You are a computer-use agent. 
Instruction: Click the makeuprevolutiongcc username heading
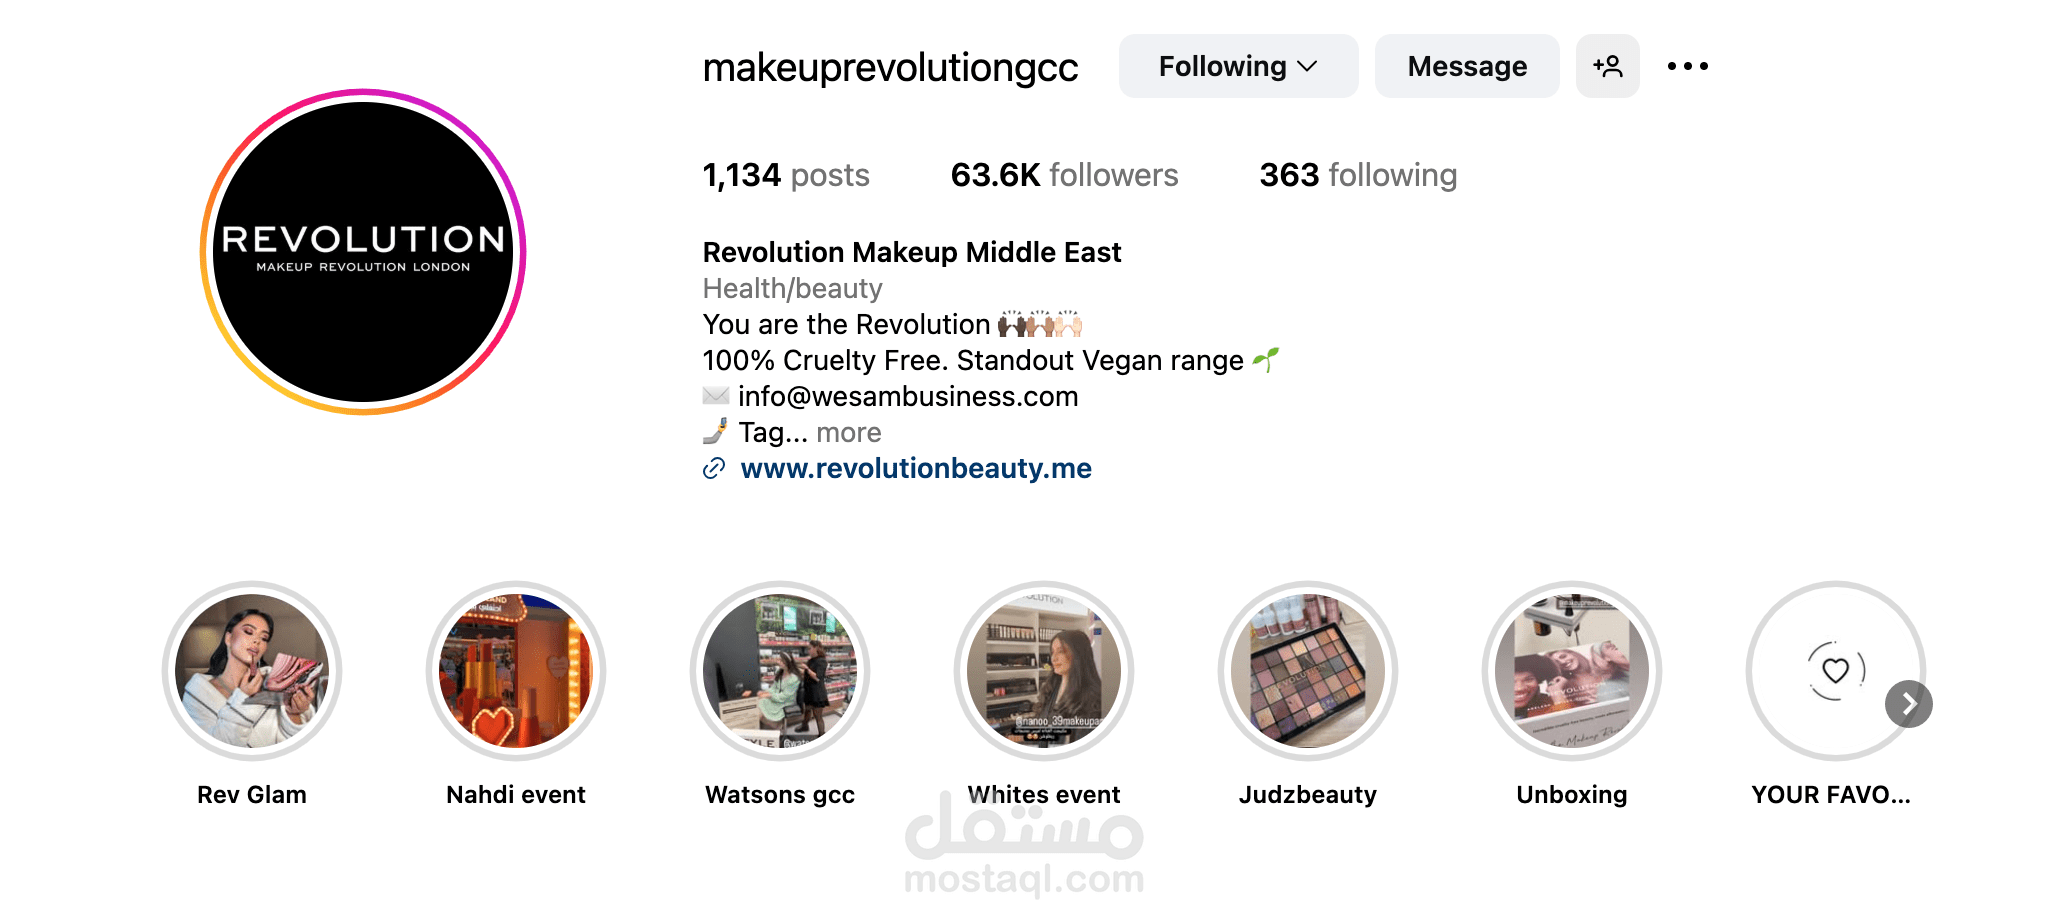pyautogui.click(x=890, y=68)
